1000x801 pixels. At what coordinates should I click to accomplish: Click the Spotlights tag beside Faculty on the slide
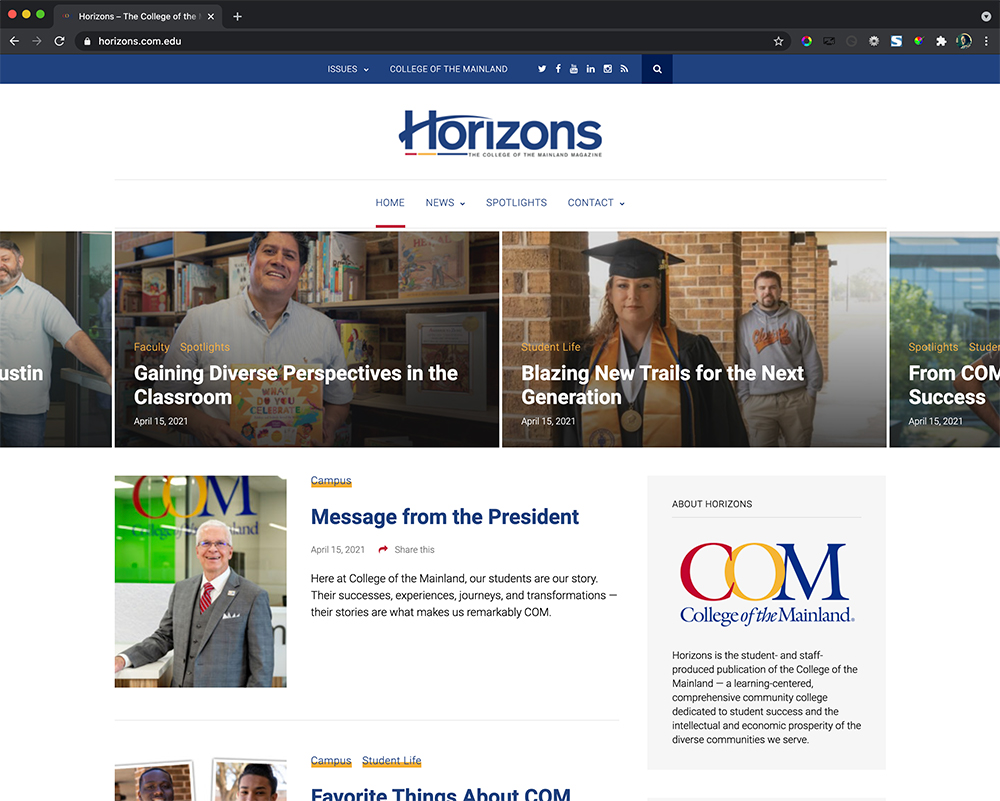tap(205, 347)
